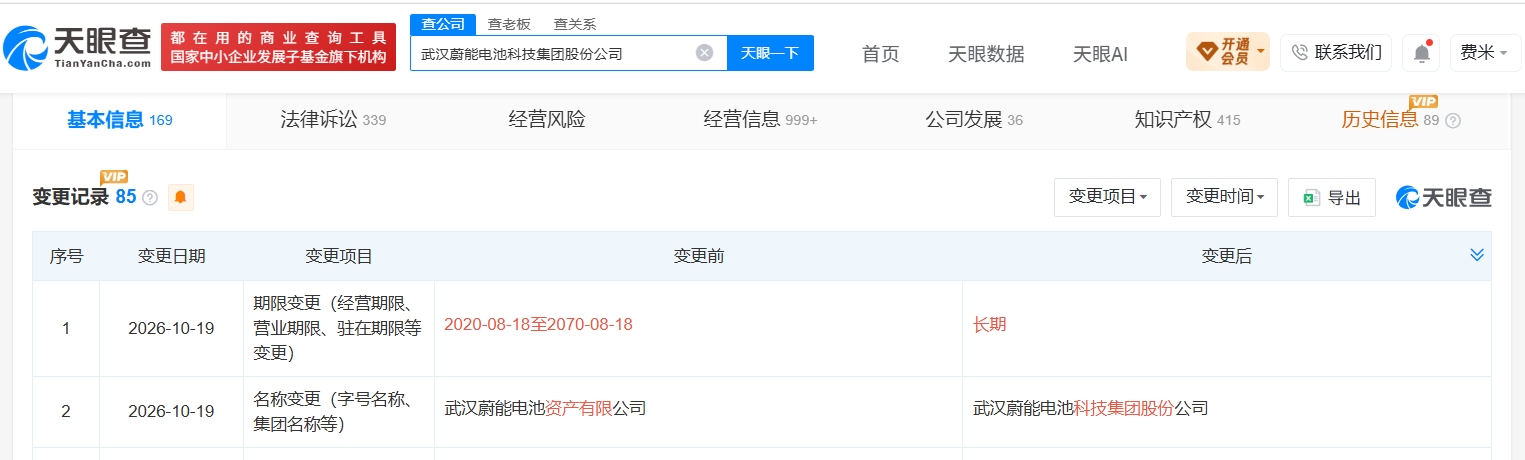
Task: Click 变更记录 section heading
Action: click(x=70, y=197)
